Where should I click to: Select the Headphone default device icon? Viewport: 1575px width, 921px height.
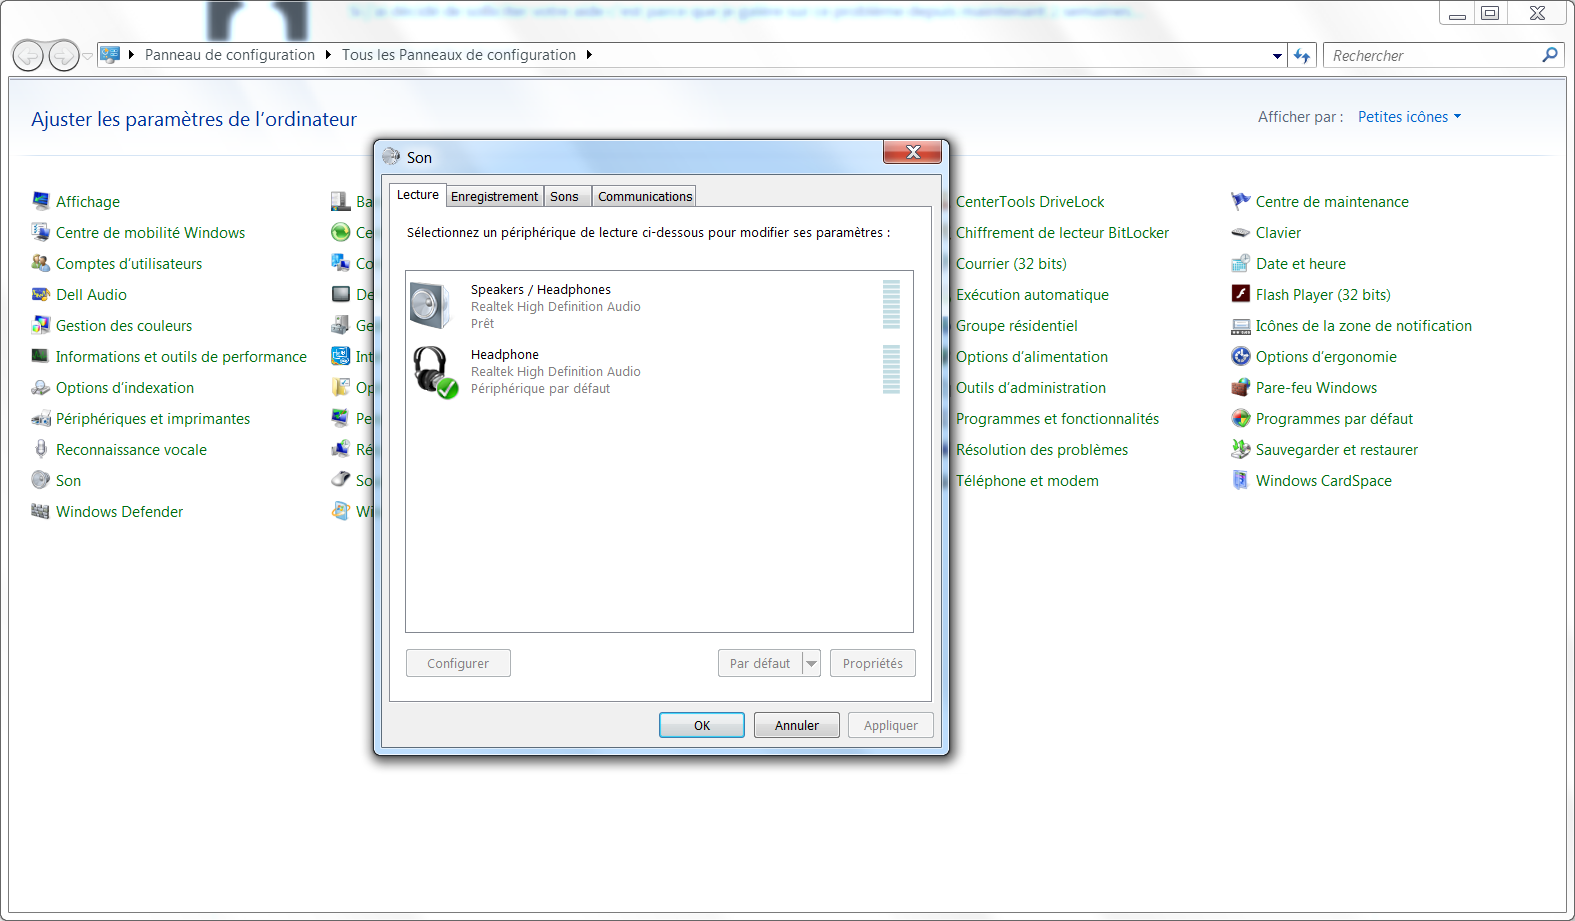pyautogui.click(x=434, y=371)
